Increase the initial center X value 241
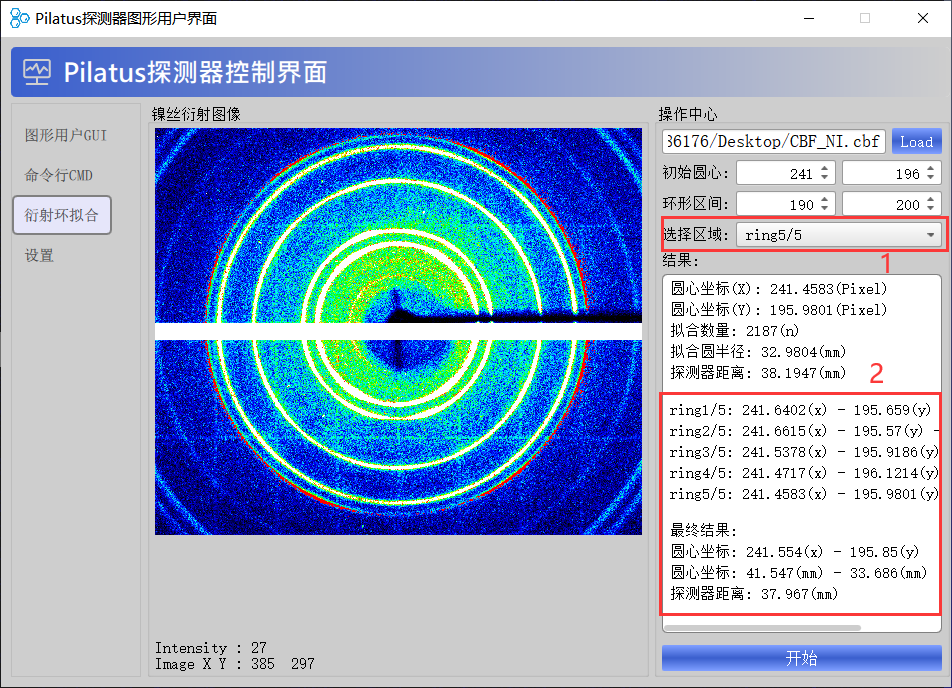Viewport: 952px width, 688px height. tap(824, 168)
